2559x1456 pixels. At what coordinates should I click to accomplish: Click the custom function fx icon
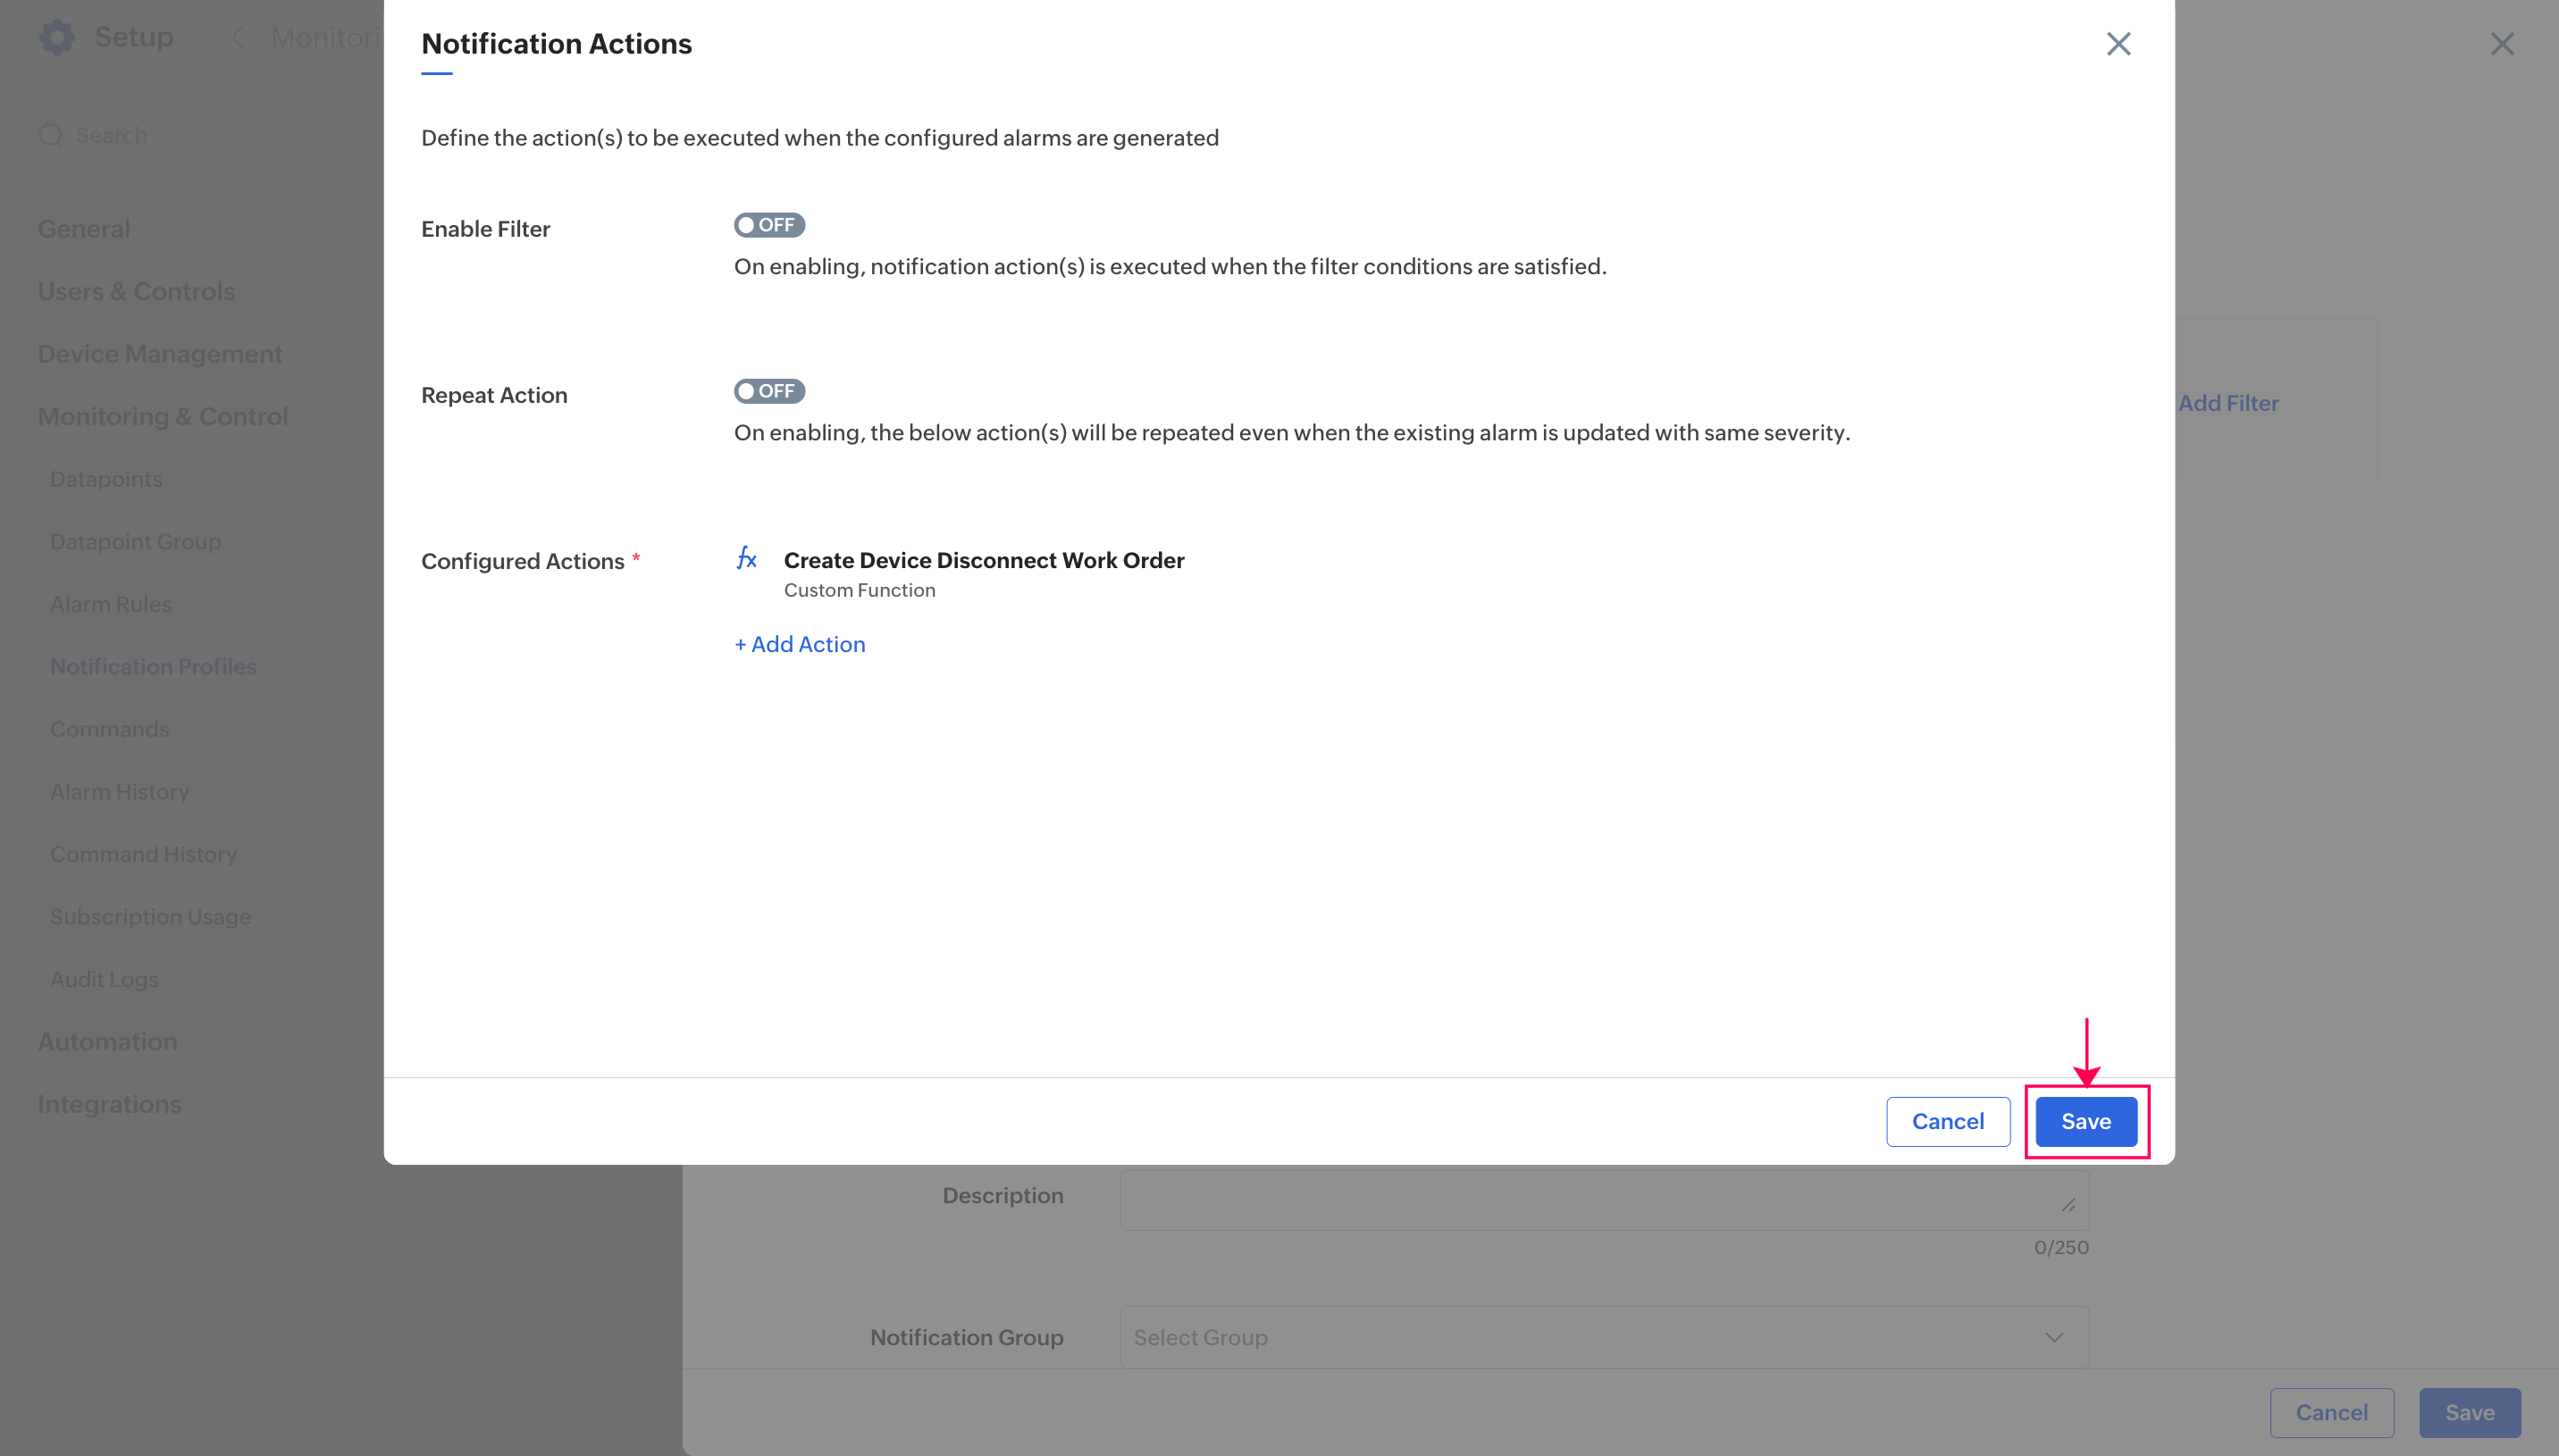746,558
